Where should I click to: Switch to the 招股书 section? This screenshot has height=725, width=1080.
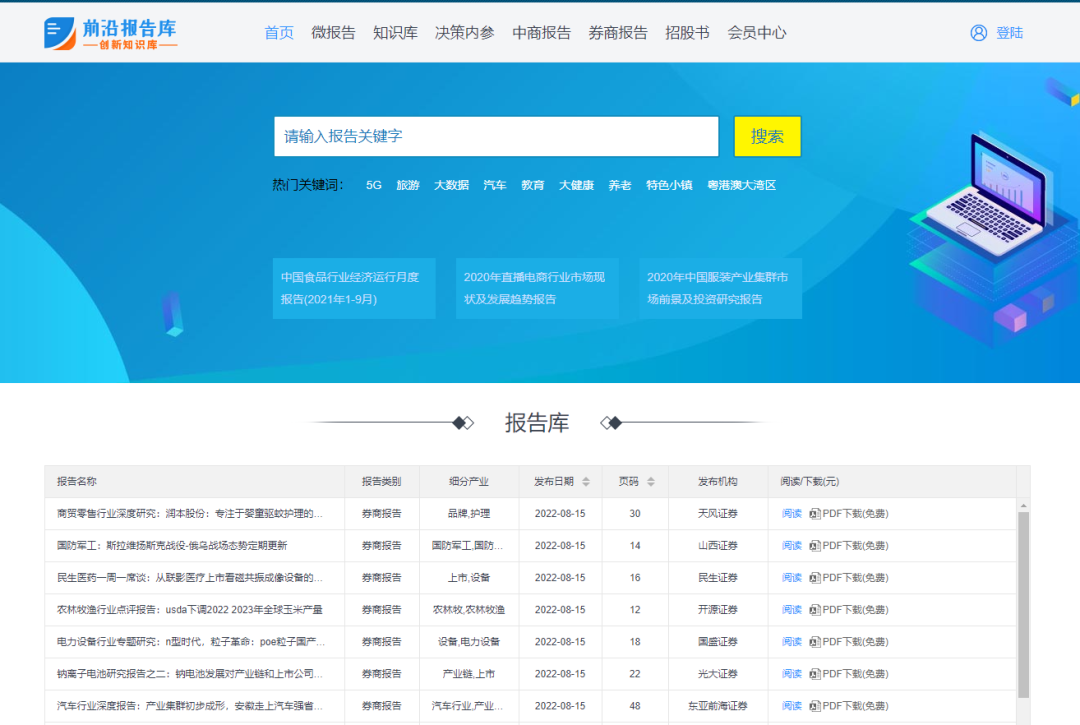click(687, 32)
